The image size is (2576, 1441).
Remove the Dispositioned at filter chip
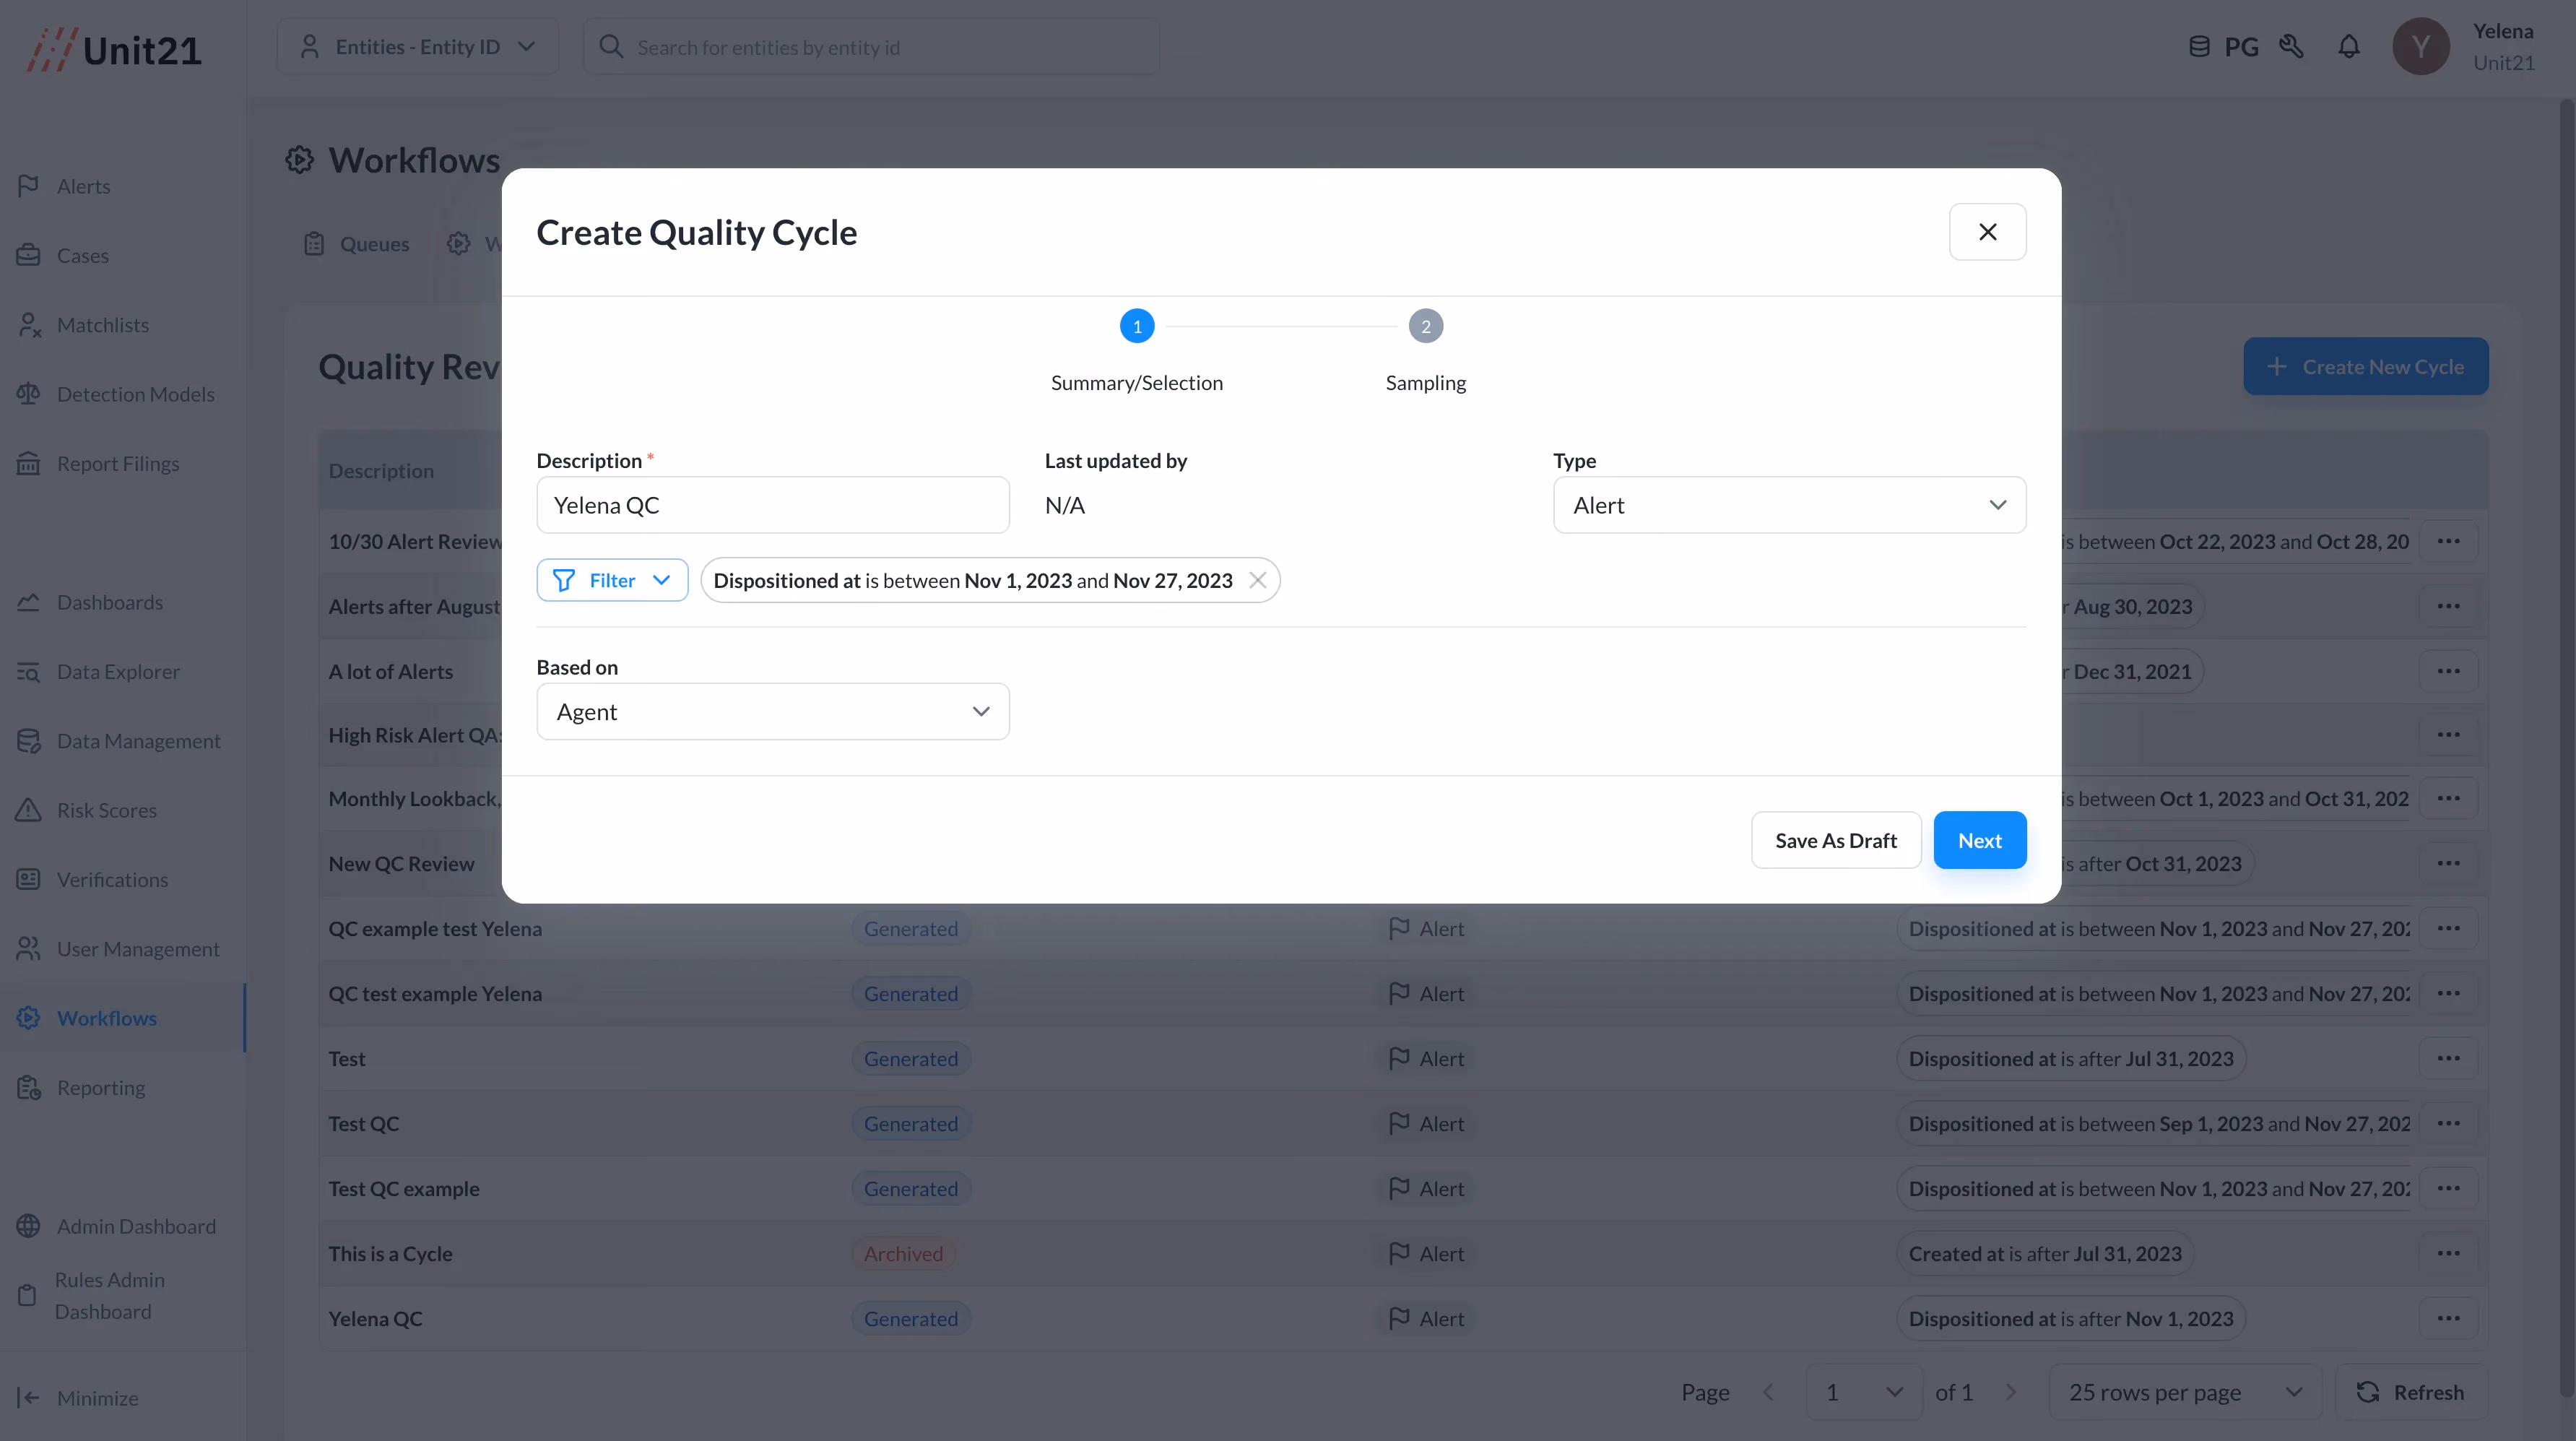[1257, 580]
